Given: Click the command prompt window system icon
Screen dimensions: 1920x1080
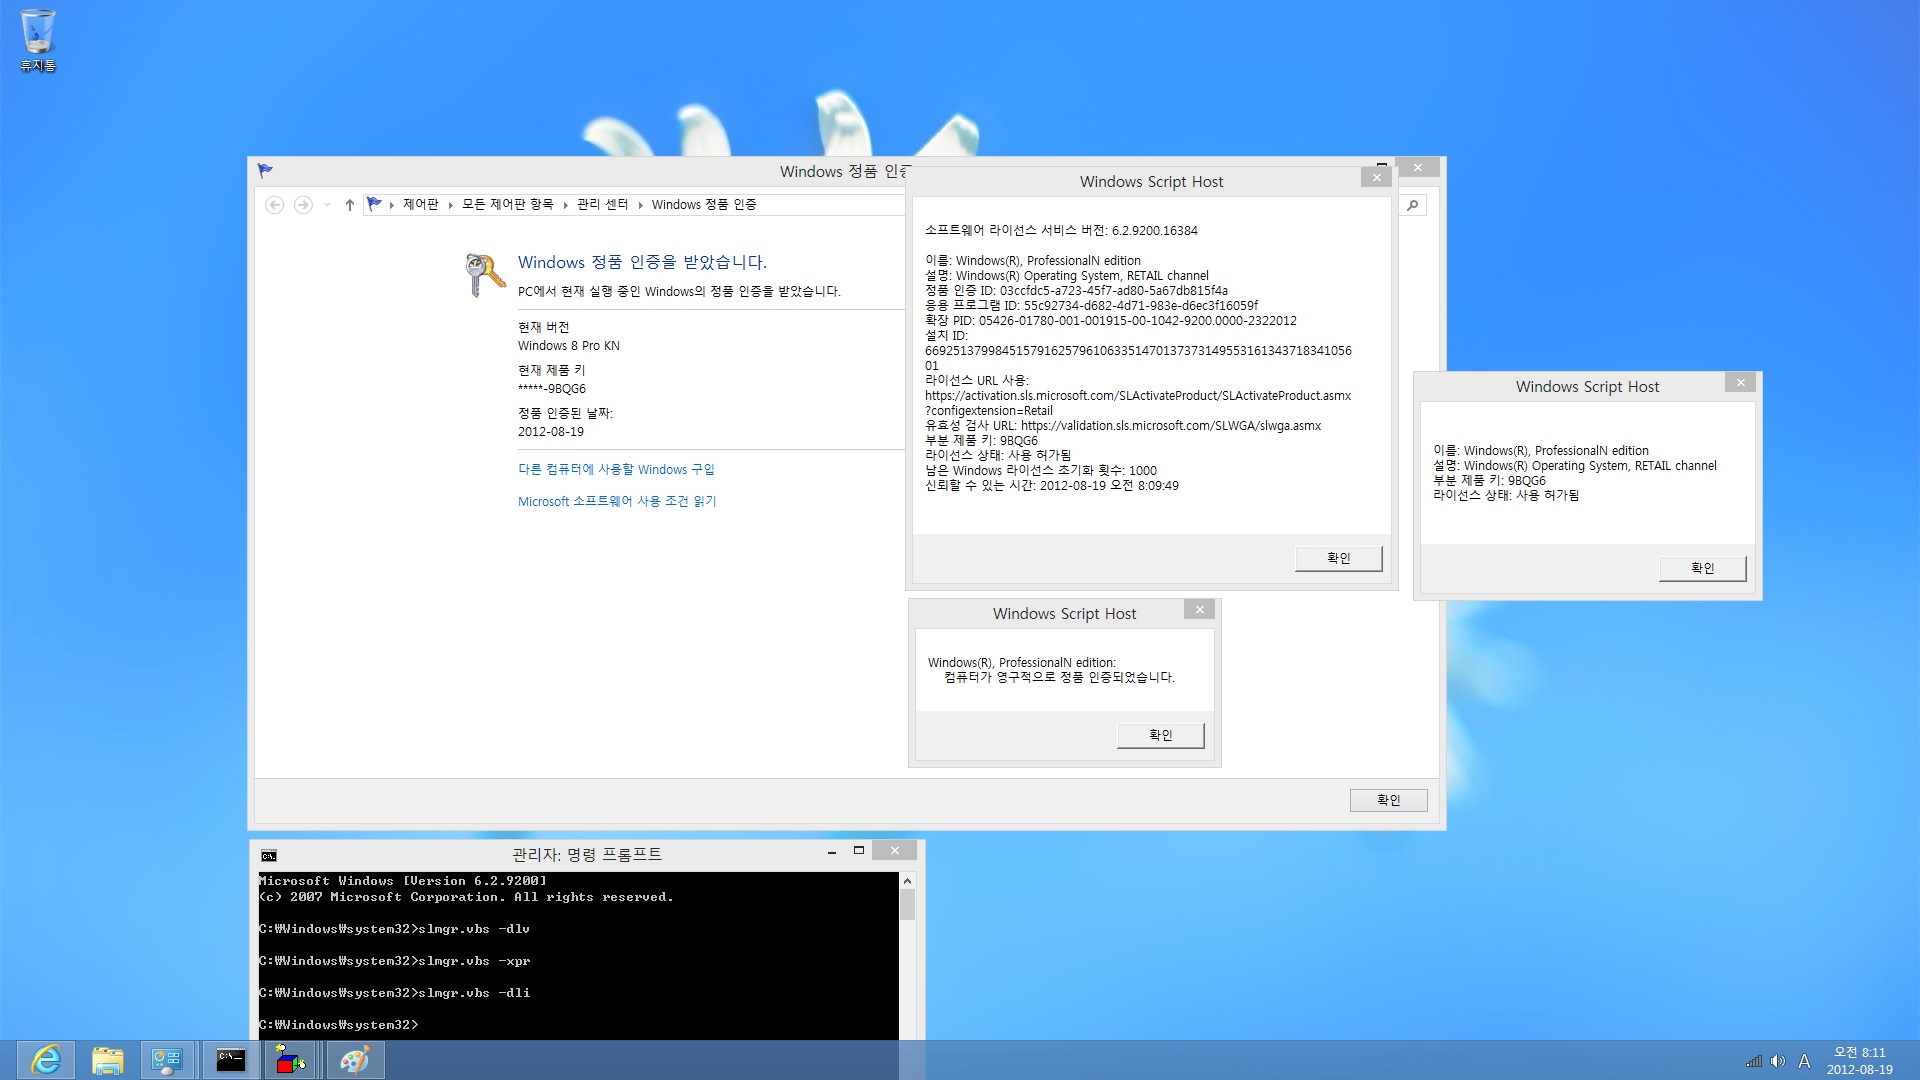Looking at the screenshot, I should point(268,855).
